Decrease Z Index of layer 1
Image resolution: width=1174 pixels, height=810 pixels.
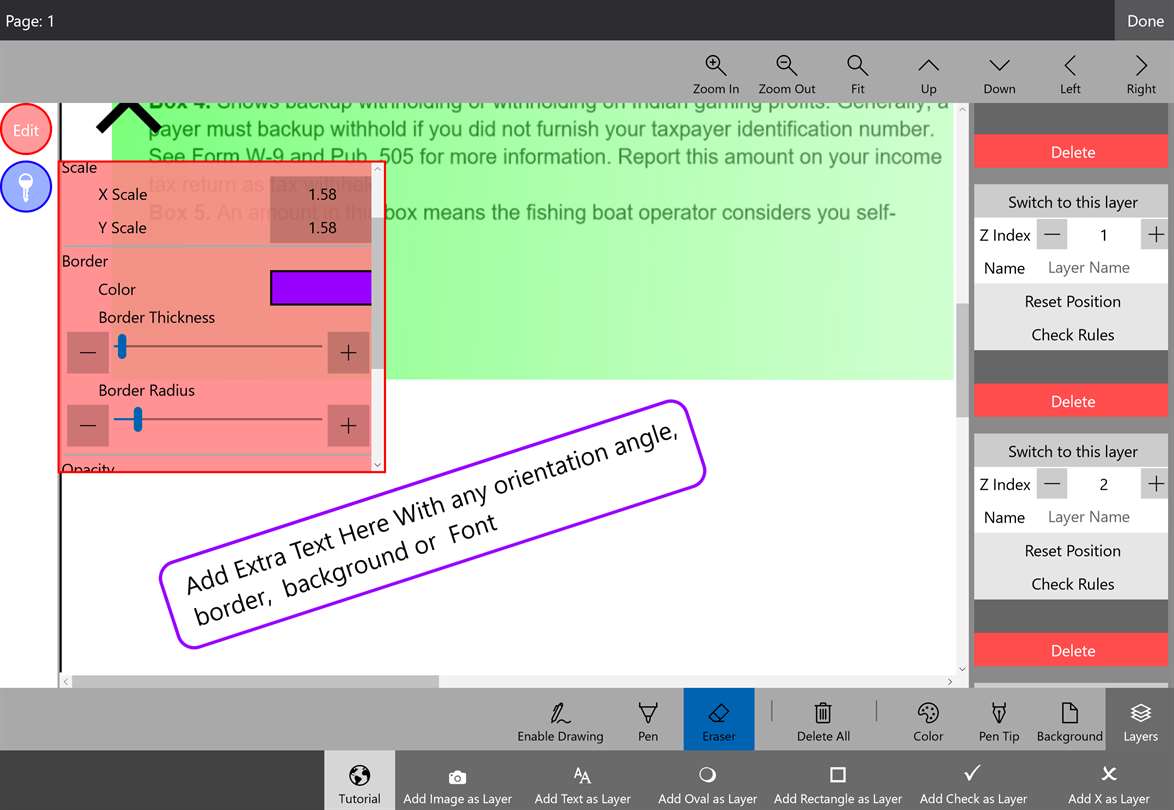point(1052,235)
